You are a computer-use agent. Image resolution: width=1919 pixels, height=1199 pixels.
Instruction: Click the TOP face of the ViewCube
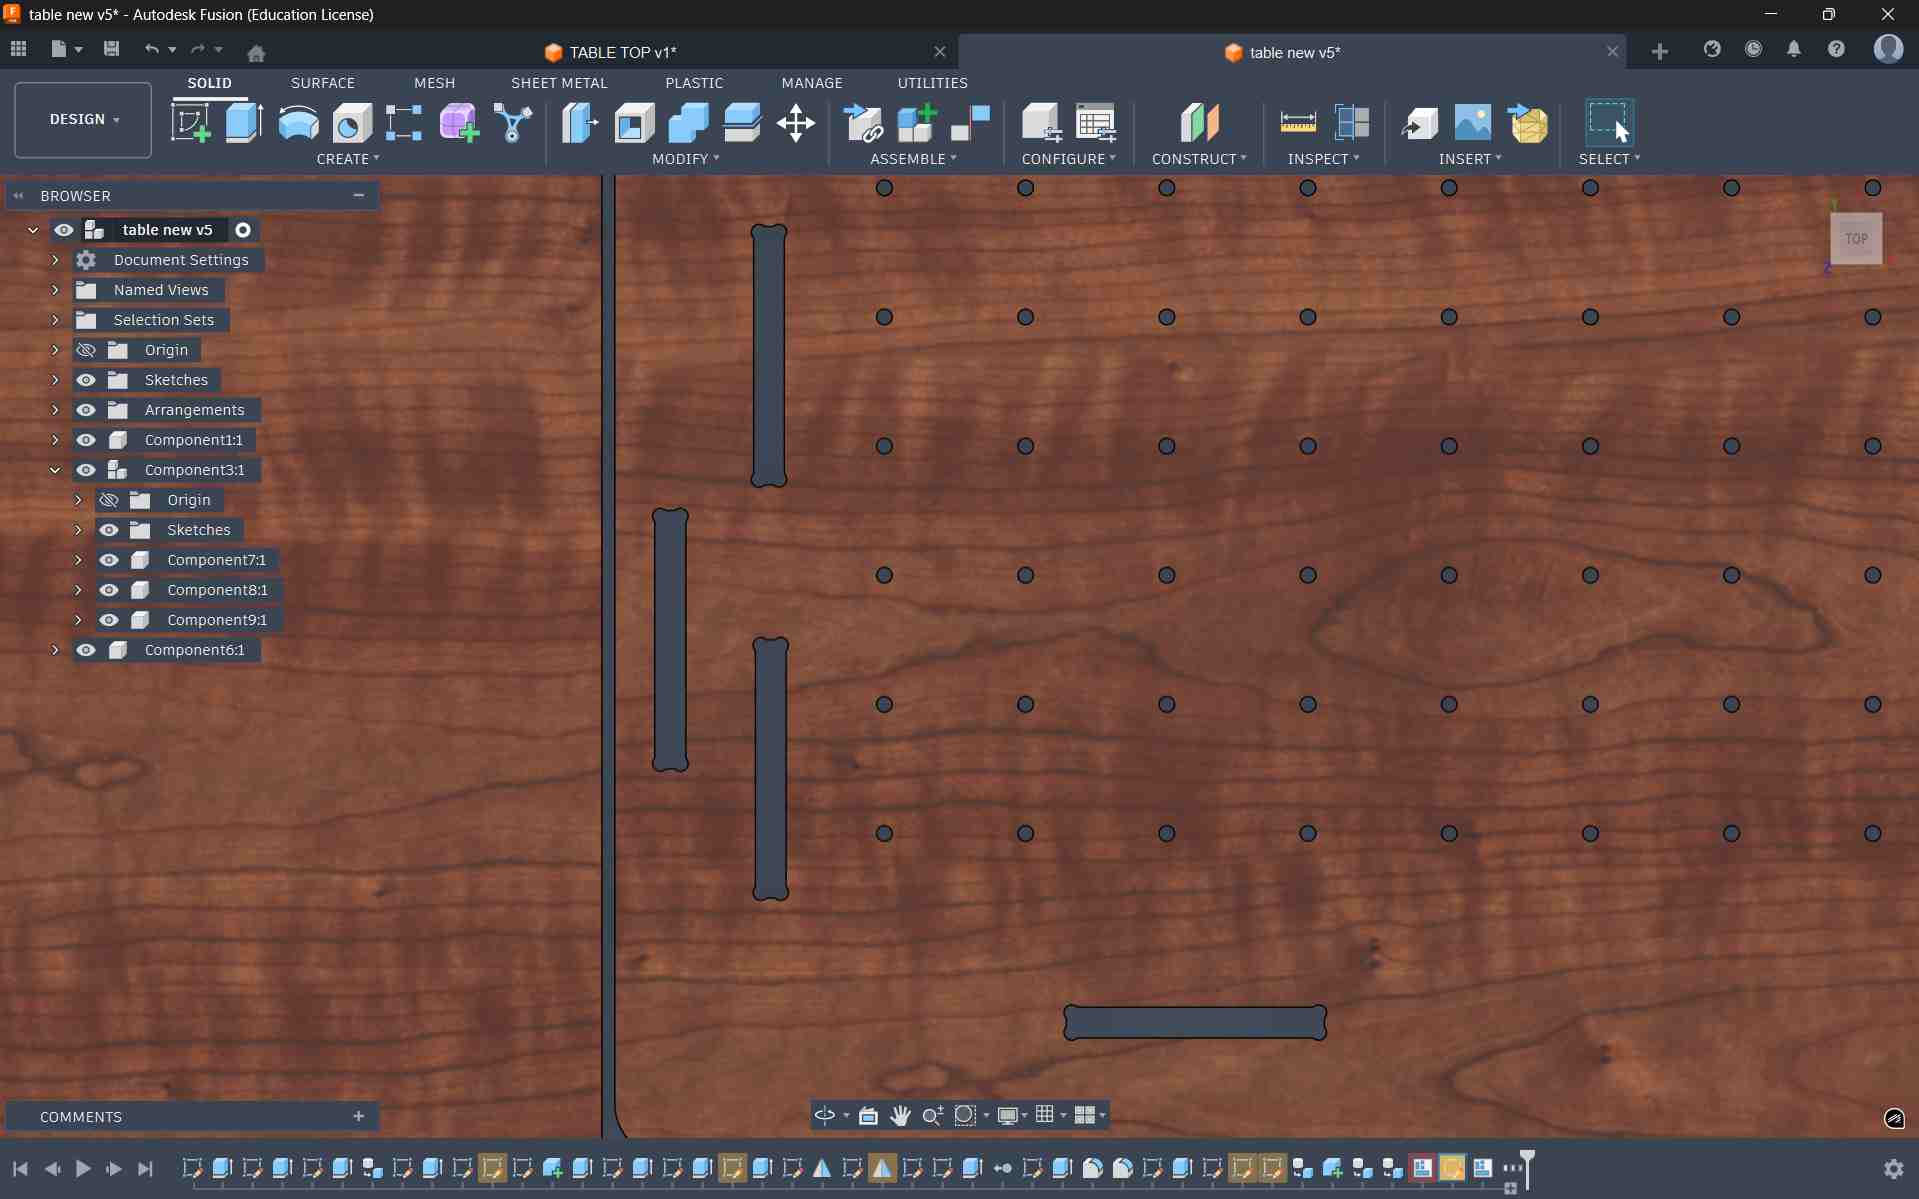1856,239
